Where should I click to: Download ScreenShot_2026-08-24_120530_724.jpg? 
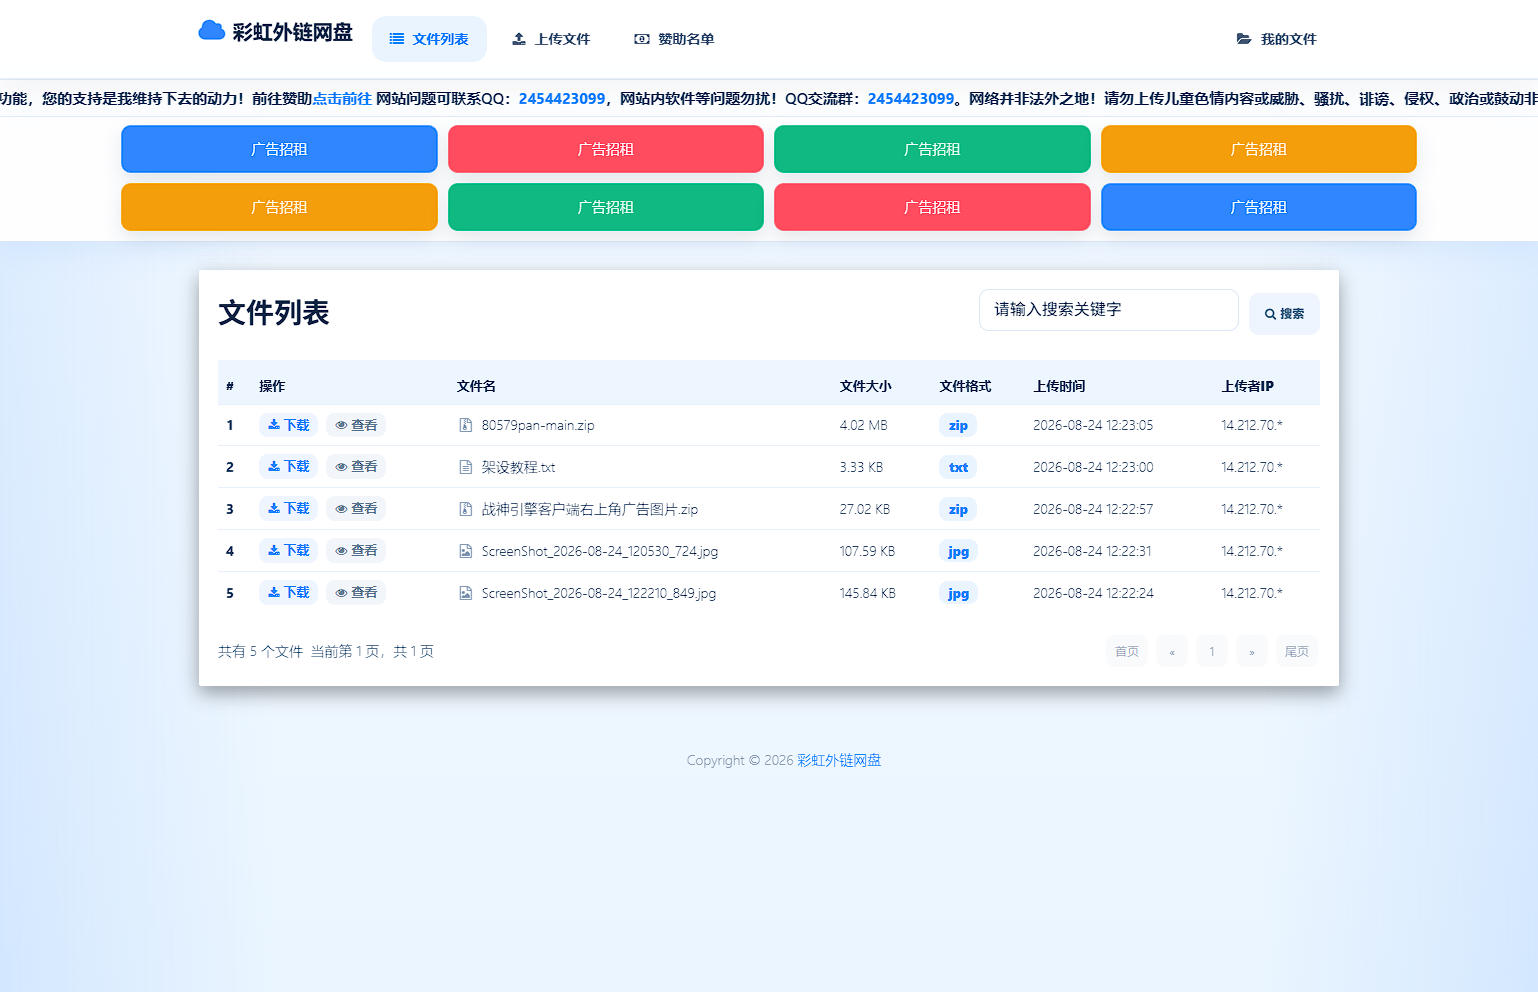click(x=289, y=550)
